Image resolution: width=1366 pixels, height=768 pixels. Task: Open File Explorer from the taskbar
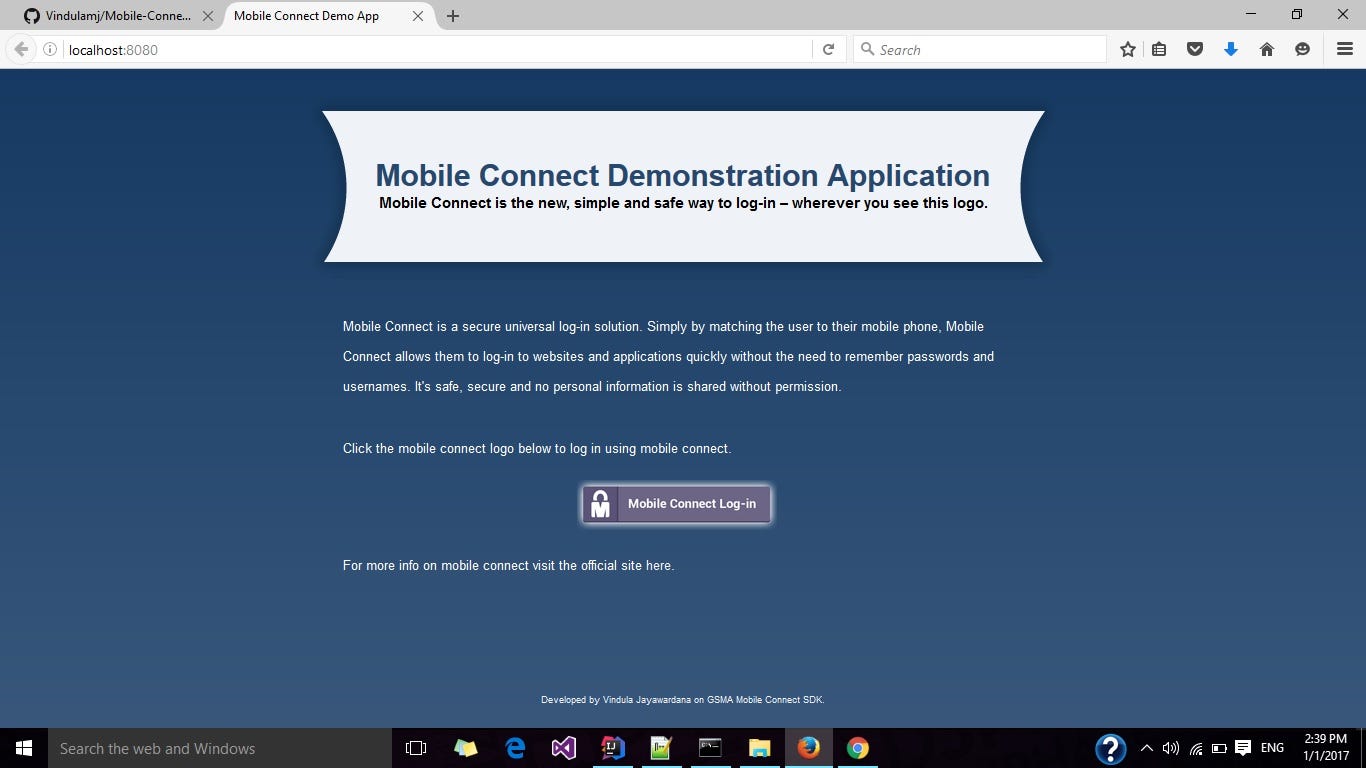759,748
